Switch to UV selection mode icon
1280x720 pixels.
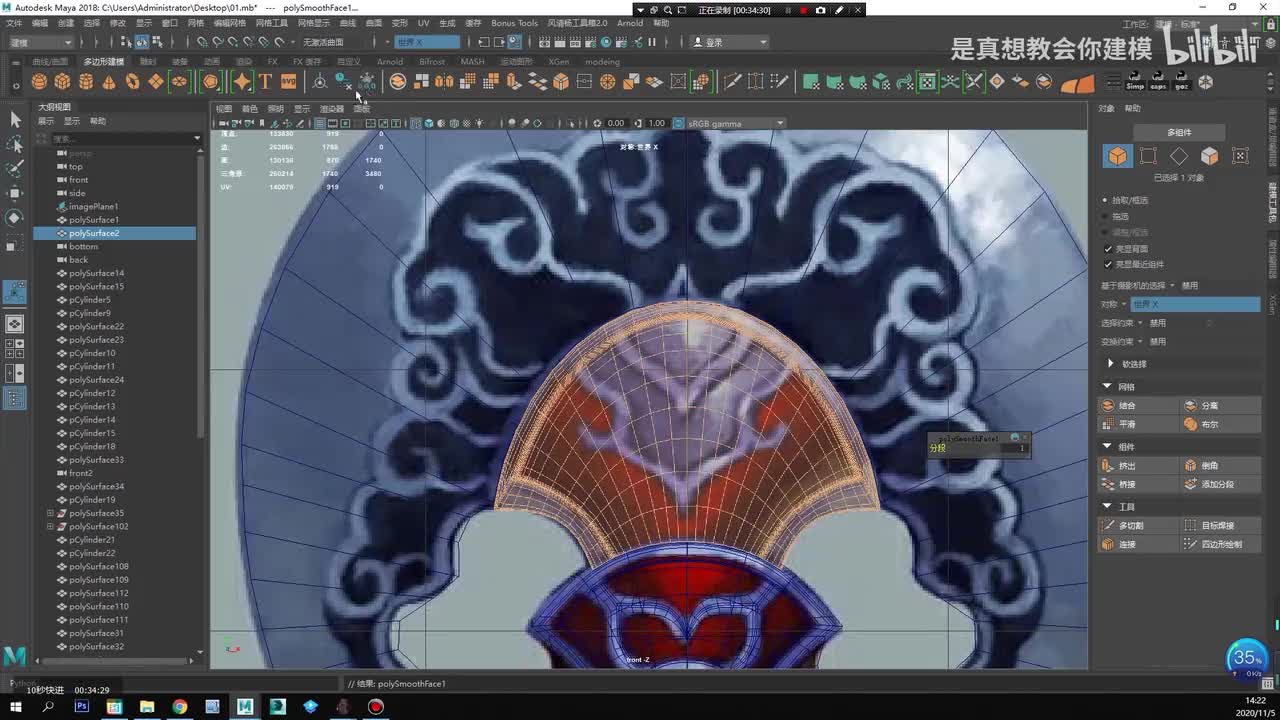pyautogui.click(x=1241, y=156)
